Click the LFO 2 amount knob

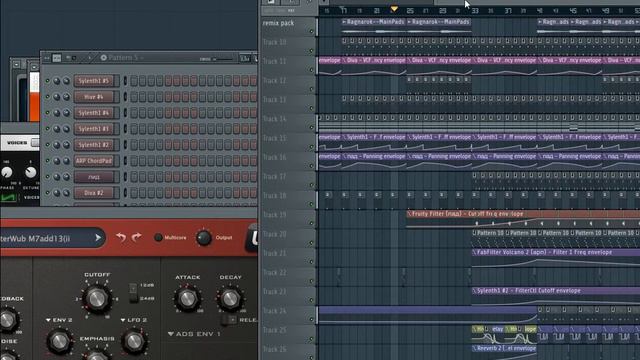(134, 340)
